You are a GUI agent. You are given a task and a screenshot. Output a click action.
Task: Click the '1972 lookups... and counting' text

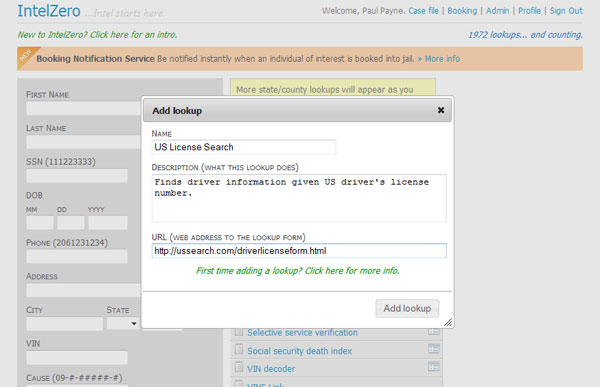point(525,35)
